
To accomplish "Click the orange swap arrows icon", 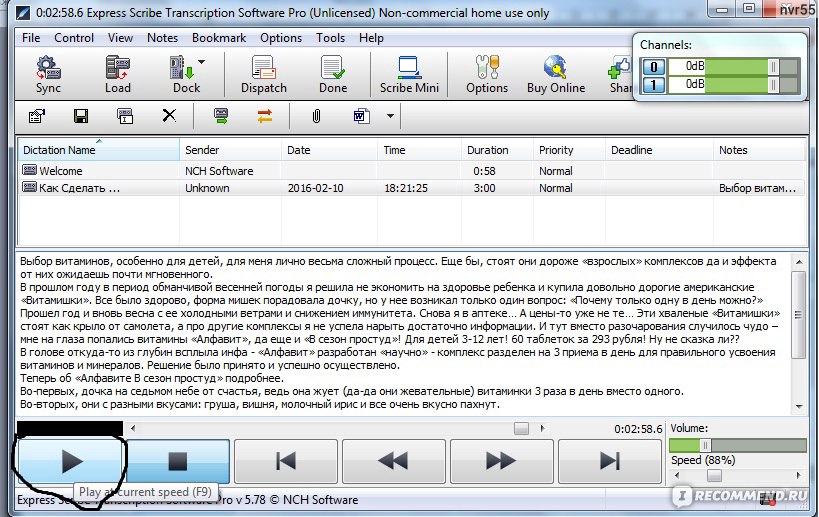I will click(265, 115).
